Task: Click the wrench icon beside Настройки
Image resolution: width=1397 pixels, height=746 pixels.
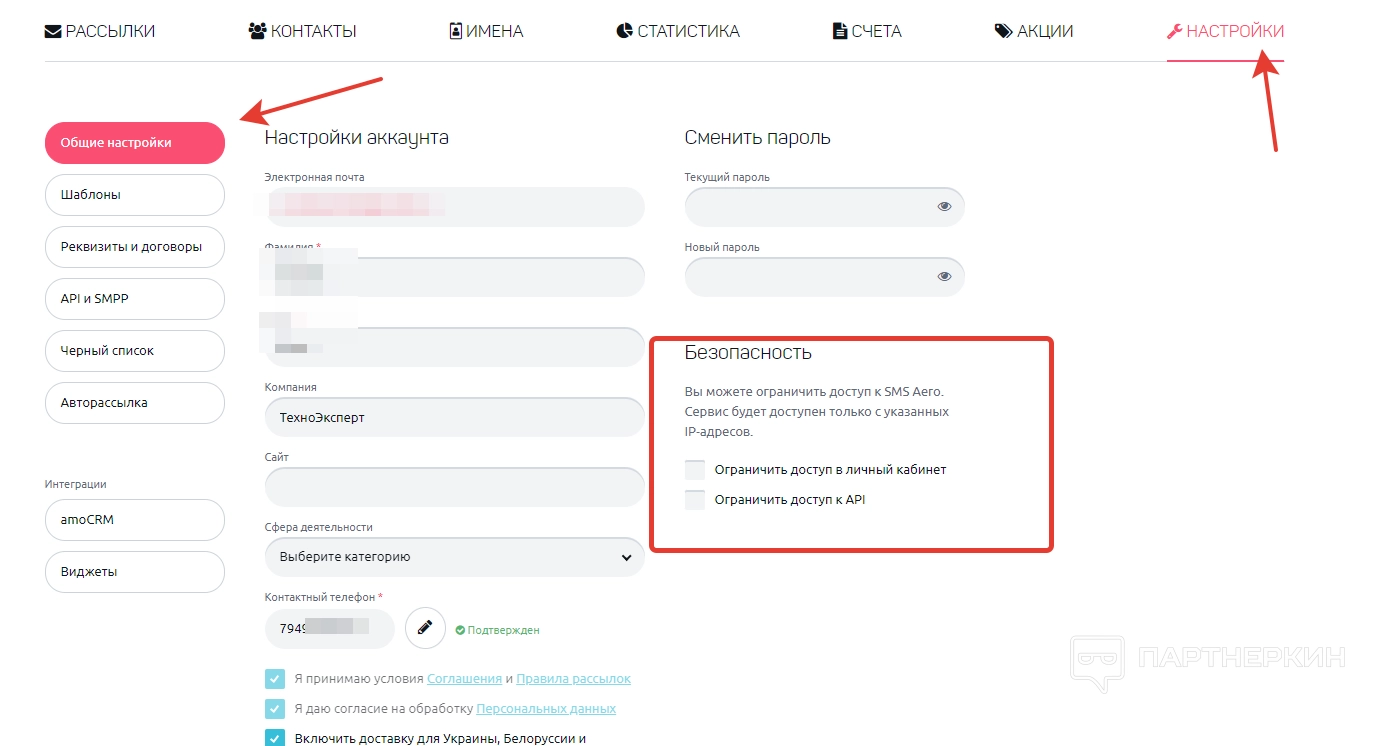Action: 1174,32
